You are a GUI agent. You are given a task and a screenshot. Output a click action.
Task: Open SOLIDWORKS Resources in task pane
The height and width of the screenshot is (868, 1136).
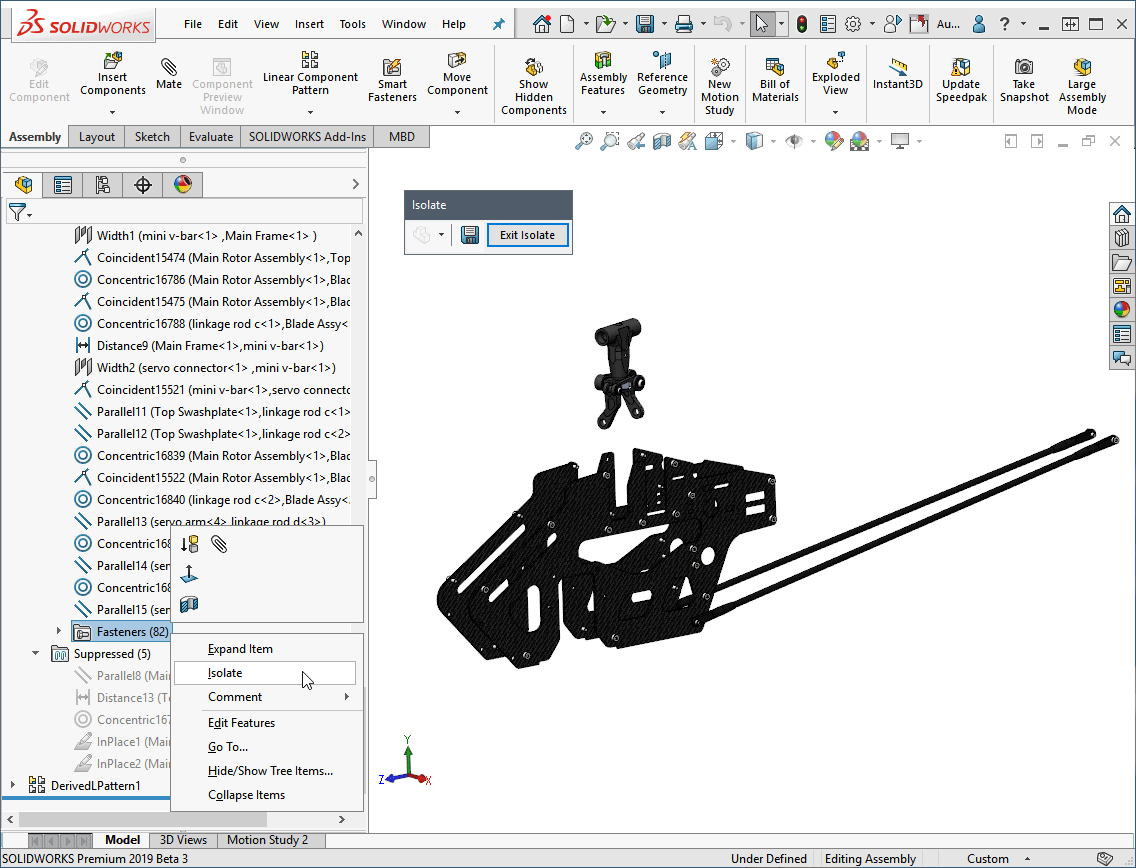1122,214
